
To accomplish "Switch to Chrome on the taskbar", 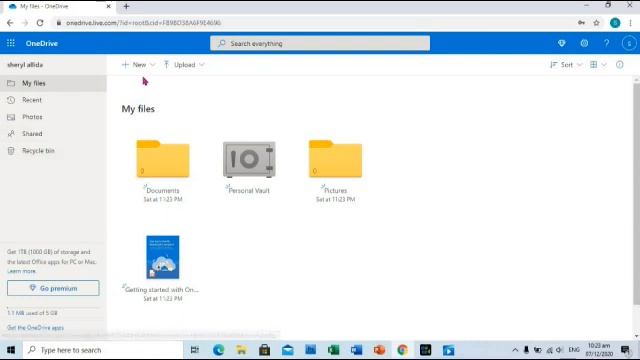I will point(402,350).
